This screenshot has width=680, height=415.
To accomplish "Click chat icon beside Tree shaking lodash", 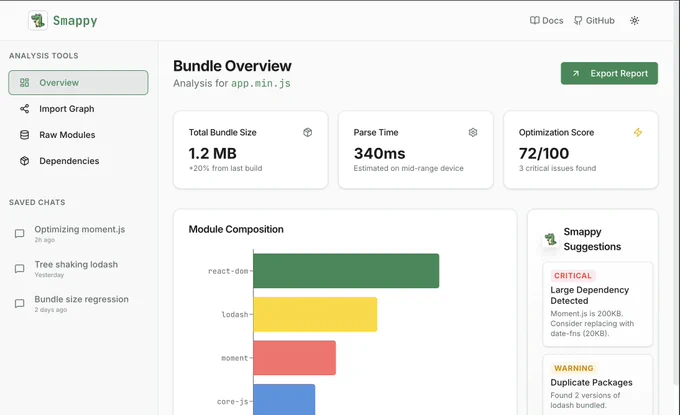I will [20, 269].
